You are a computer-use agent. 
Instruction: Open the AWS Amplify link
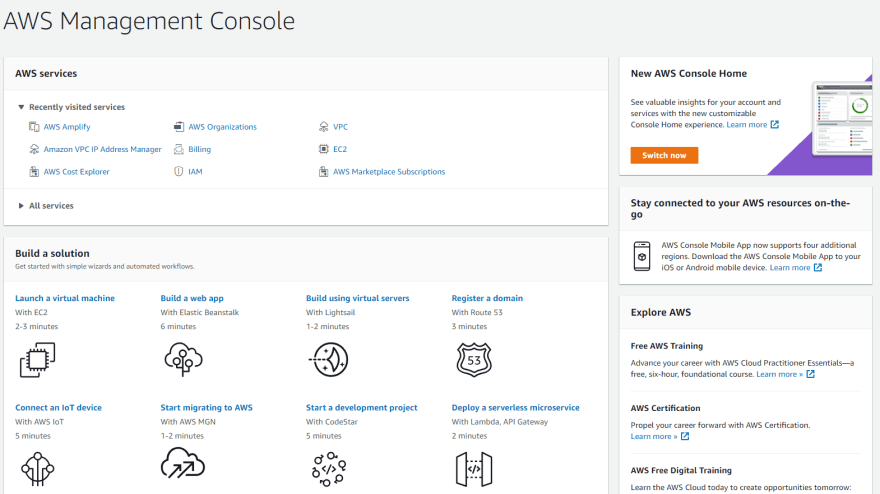pyautogui.click(x=67, y=127)
